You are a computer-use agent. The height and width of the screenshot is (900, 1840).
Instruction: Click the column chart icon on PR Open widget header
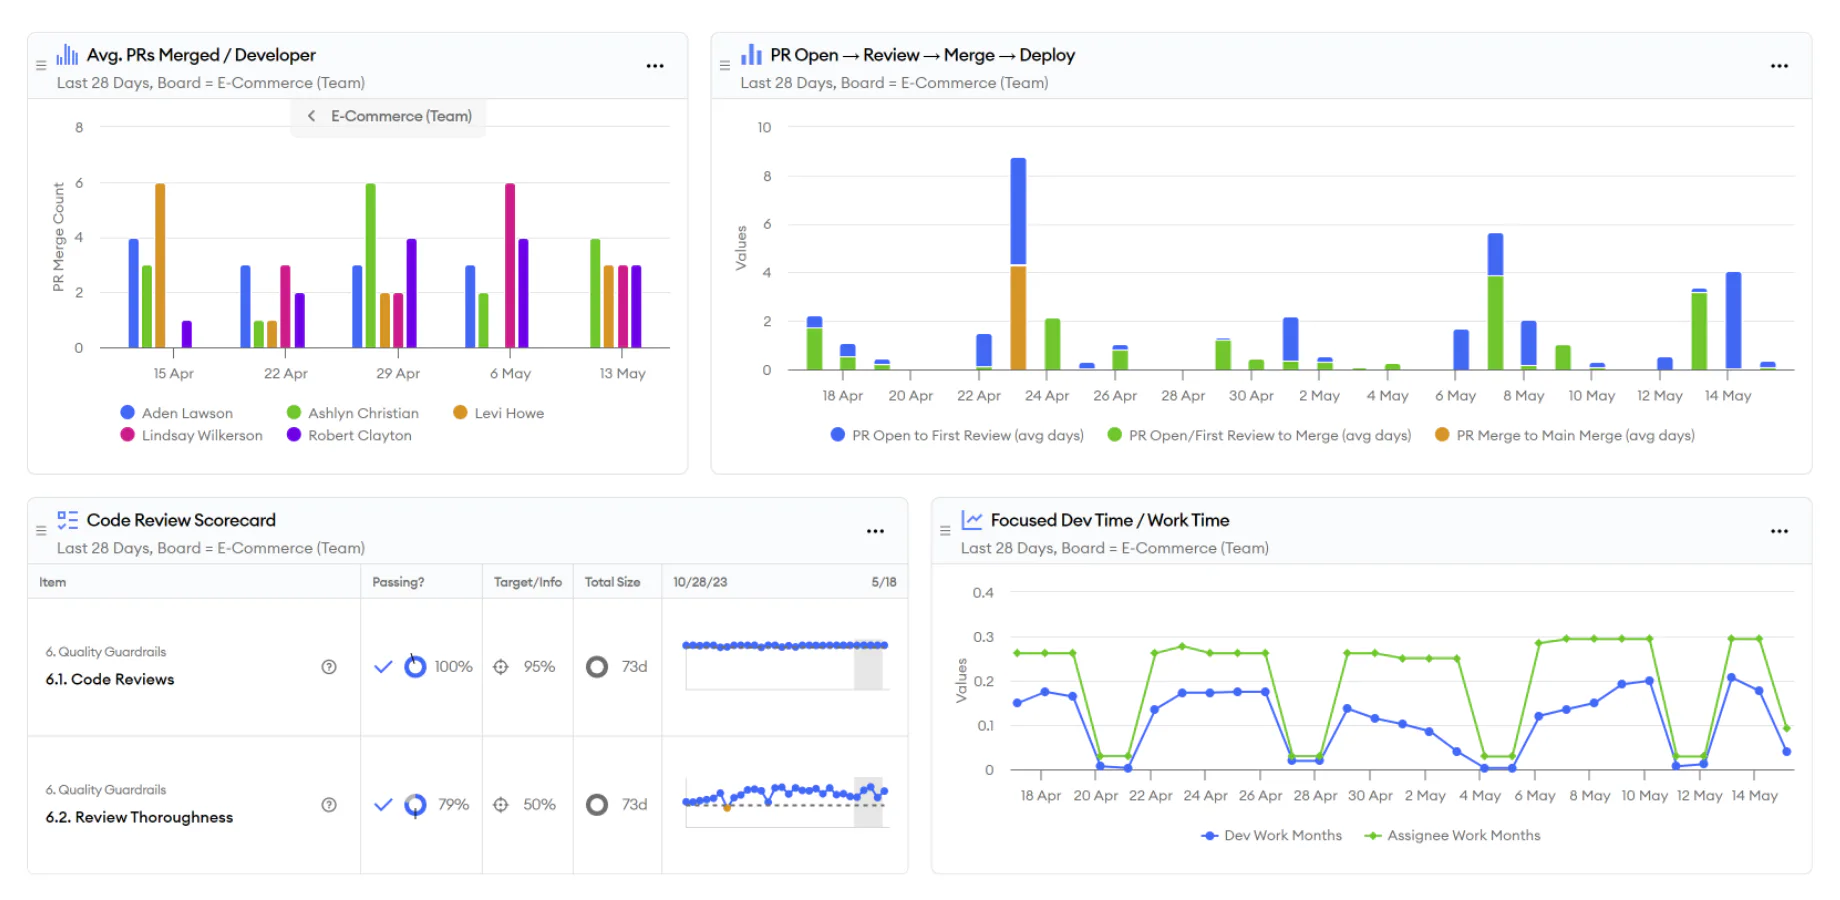point(751,54)
